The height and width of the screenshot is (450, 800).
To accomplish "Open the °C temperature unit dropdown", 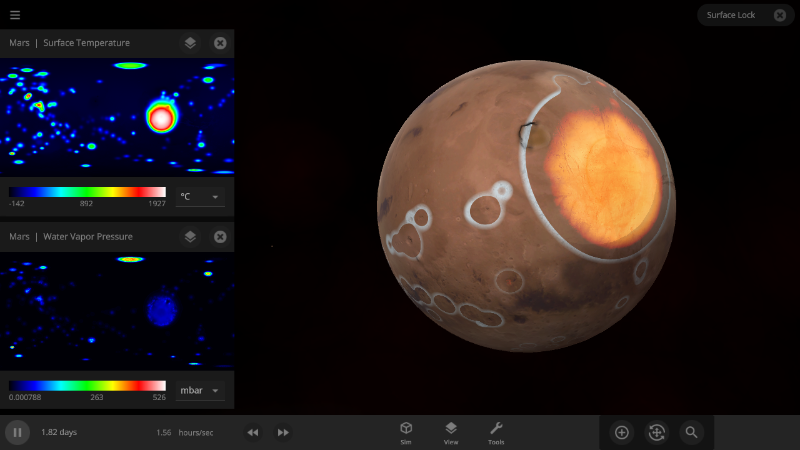I will click(x=200, y=197).
